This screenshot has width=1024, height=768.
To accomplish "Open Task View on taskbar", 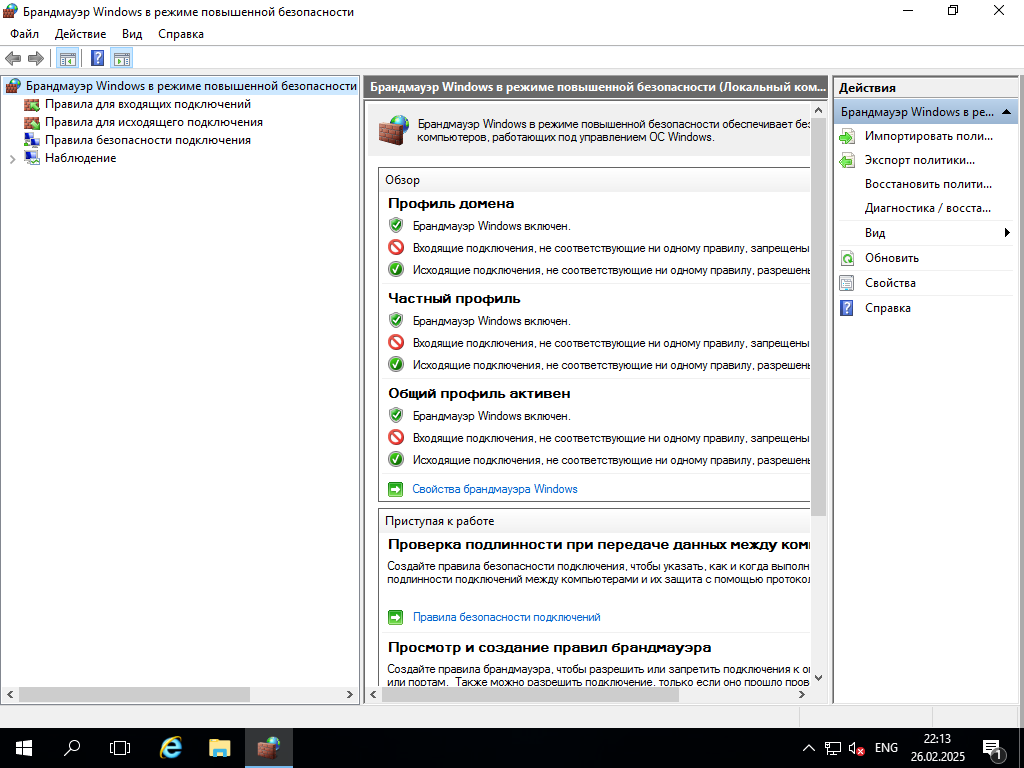I will [x=120, y=748].
